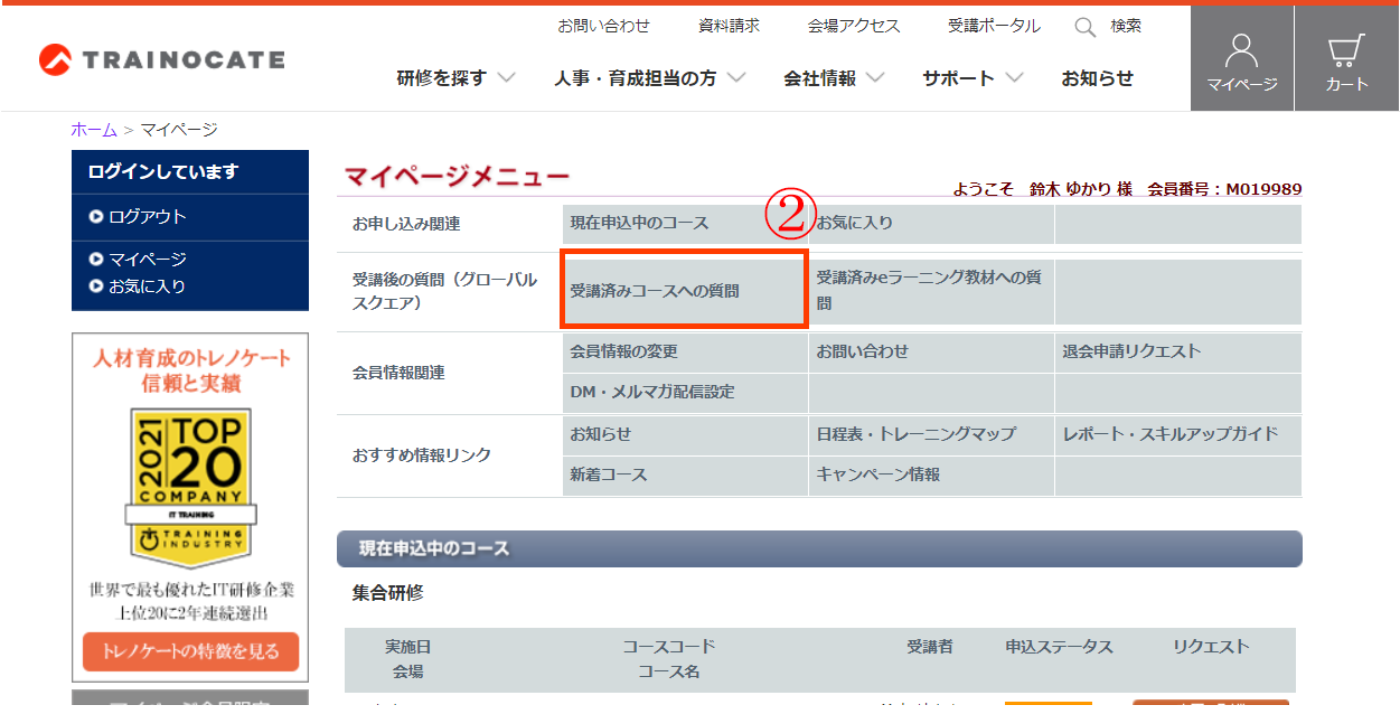
Task: Click the 受講後の質問（グローバルスクエア） row label
Action: click(445, 292)
